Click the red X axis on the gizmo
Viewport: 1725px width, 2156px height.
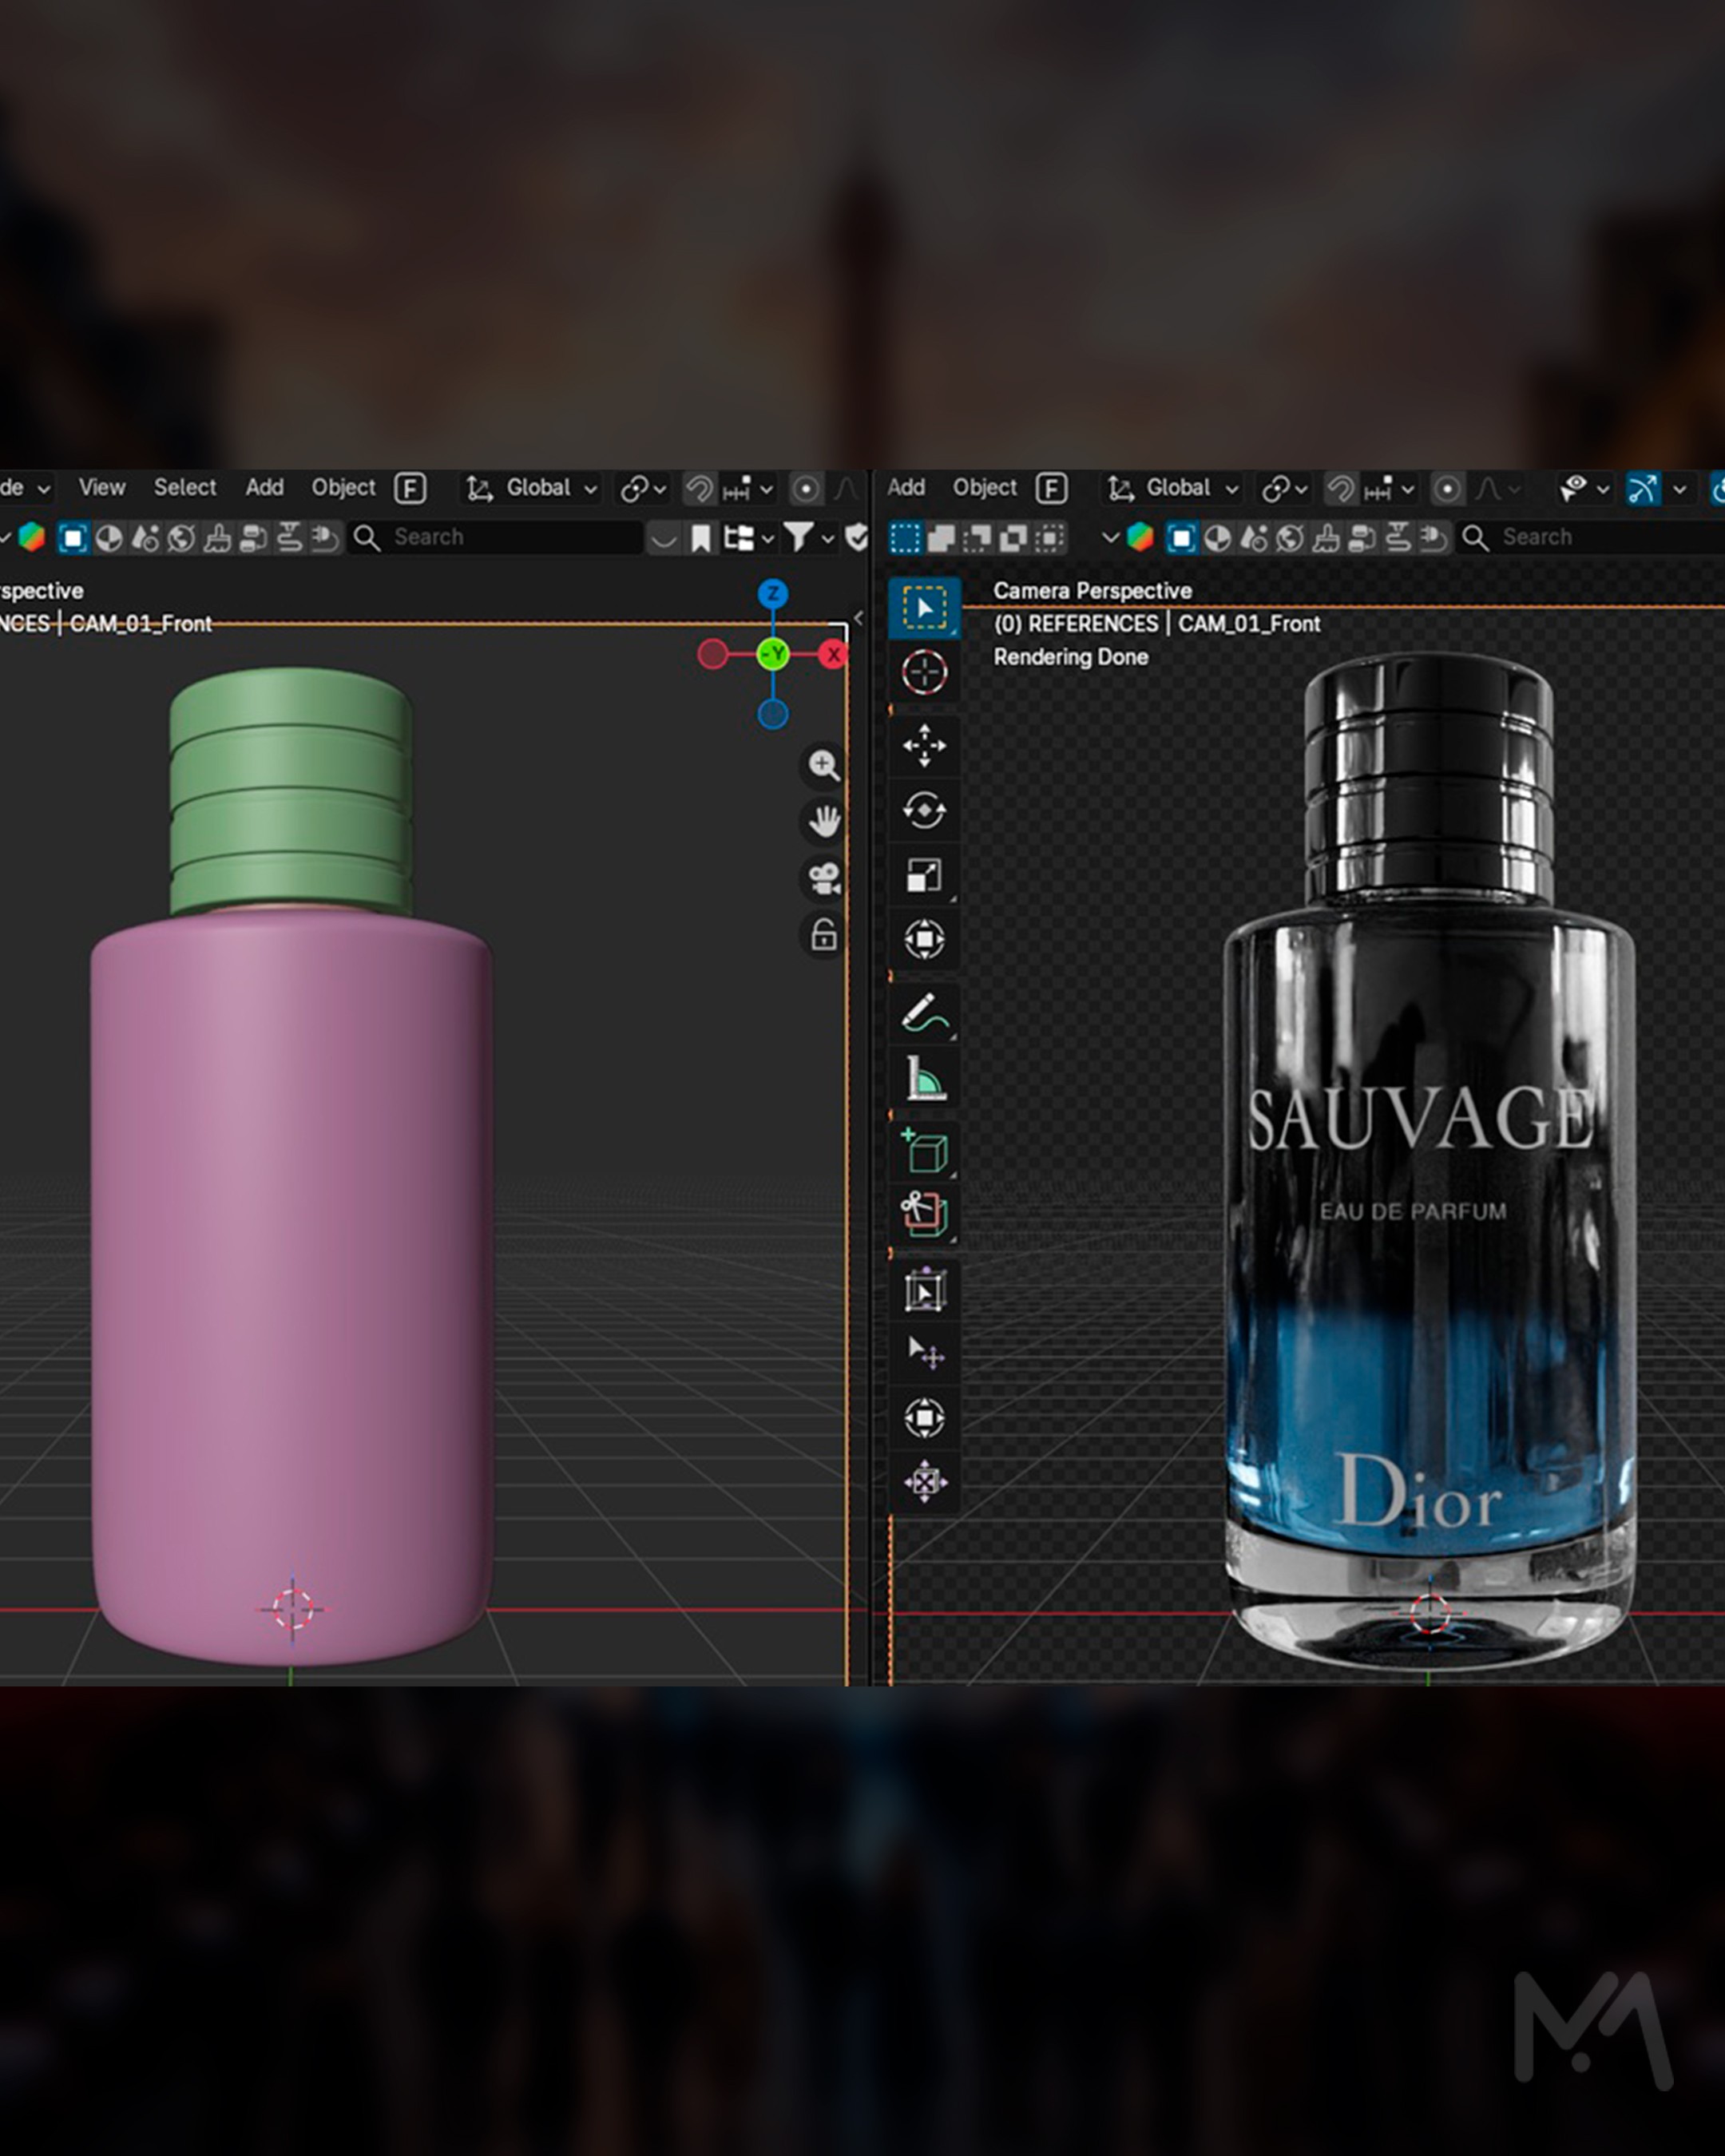pos(833,655)
